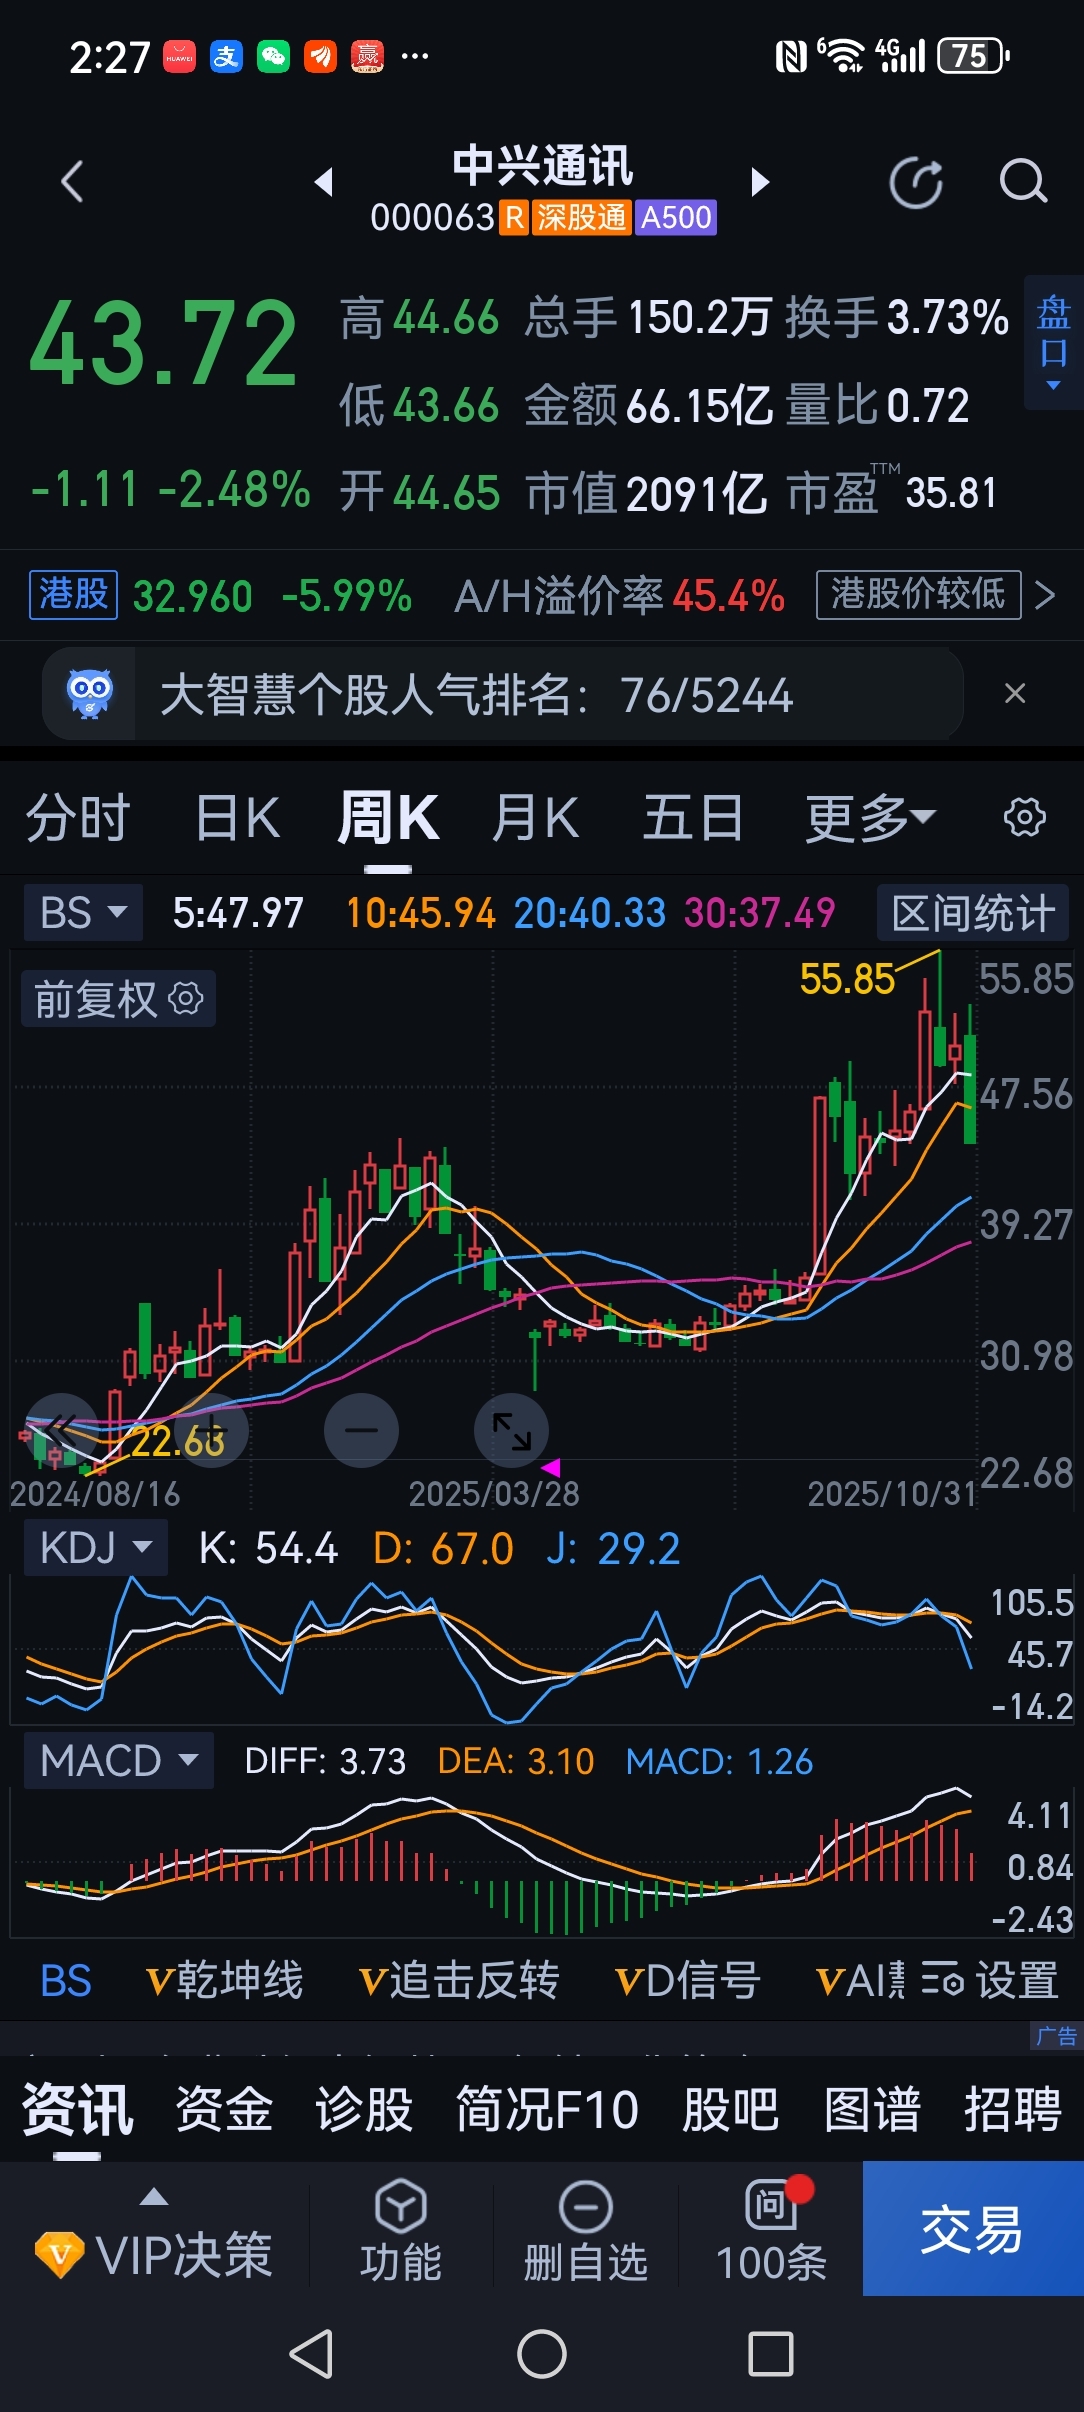Select the AI VIP indicator

coord(860,1980)
